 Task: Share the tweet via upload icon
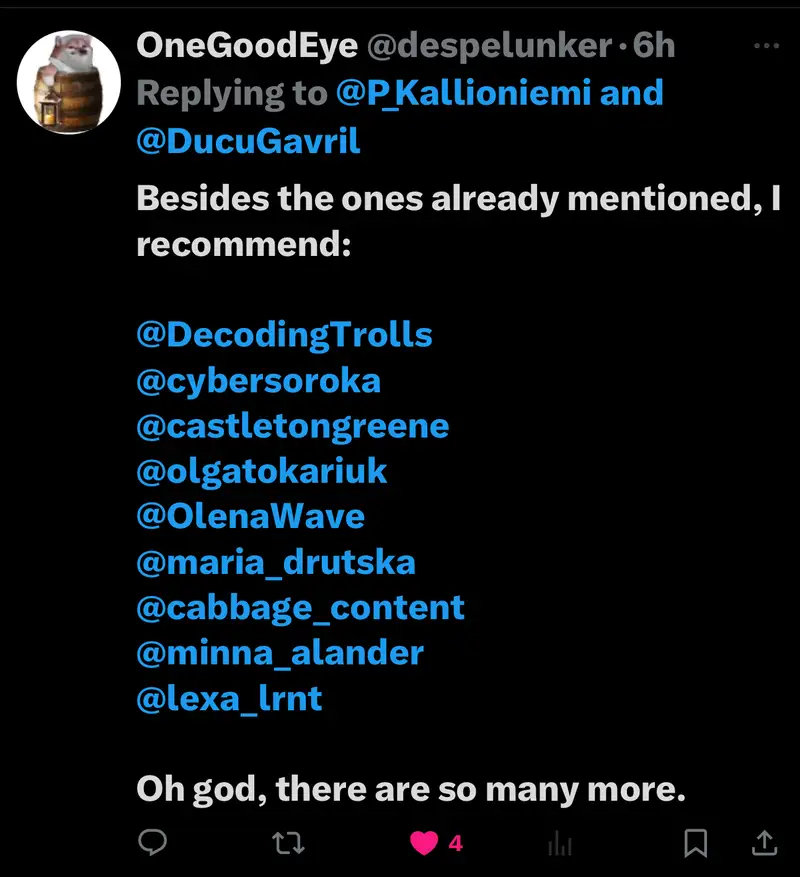click(x=764, y=843)
